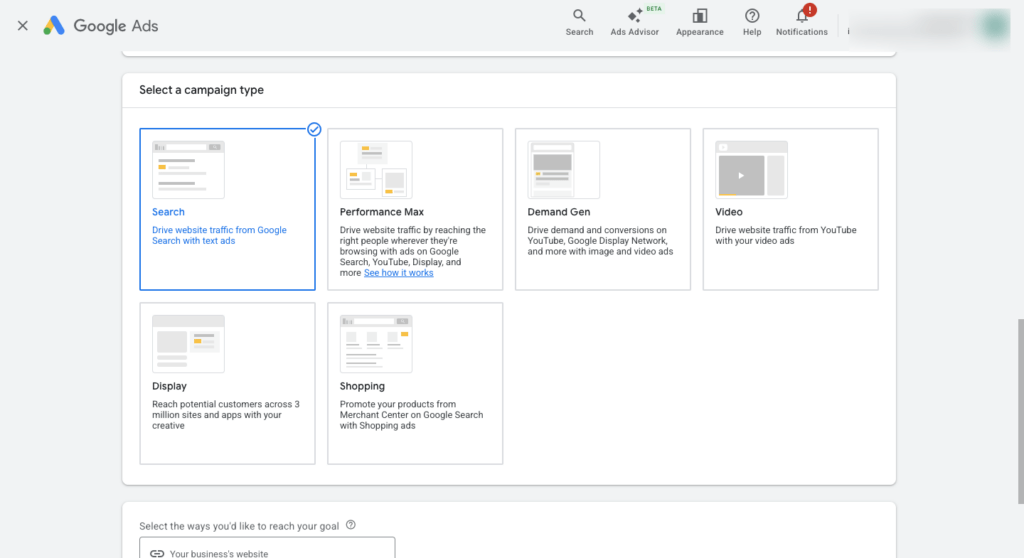
Task: Select the Video campaign type card
Action: pos(790,209)
